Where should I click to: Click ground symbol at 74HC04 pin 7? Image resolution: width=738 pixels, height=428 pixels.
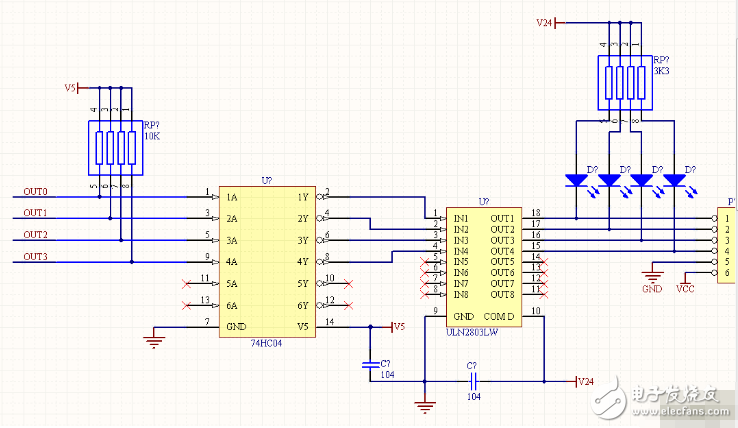tap(153, 339)
